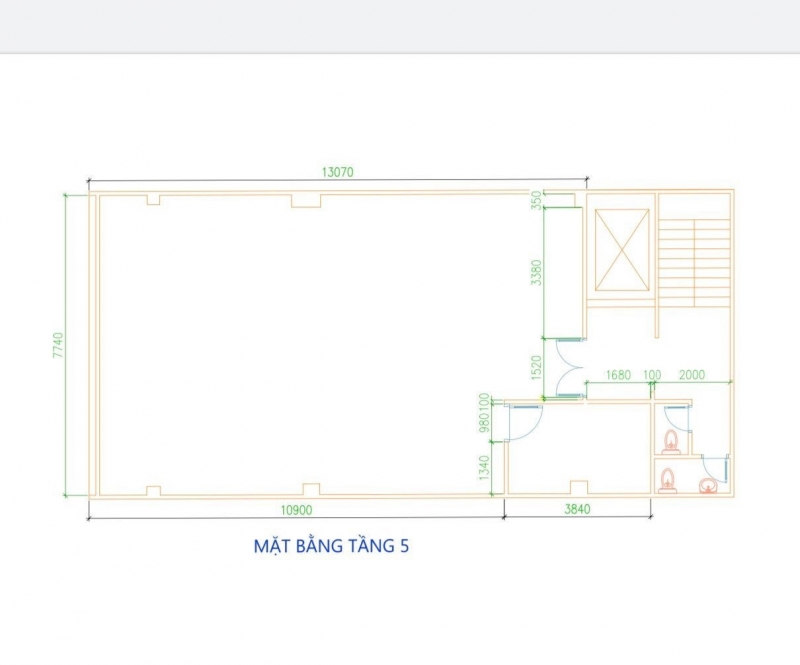
Task: Click the elevator shaft symbol with X
Action: pos(619,250)
